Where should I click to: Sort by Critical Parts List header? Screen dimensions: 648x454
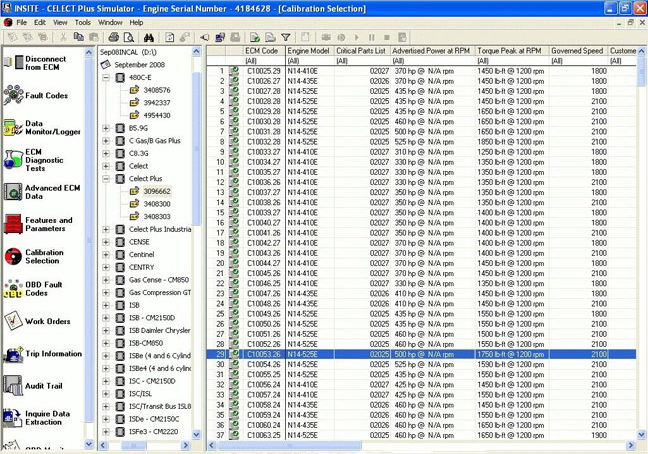(362, 51)
